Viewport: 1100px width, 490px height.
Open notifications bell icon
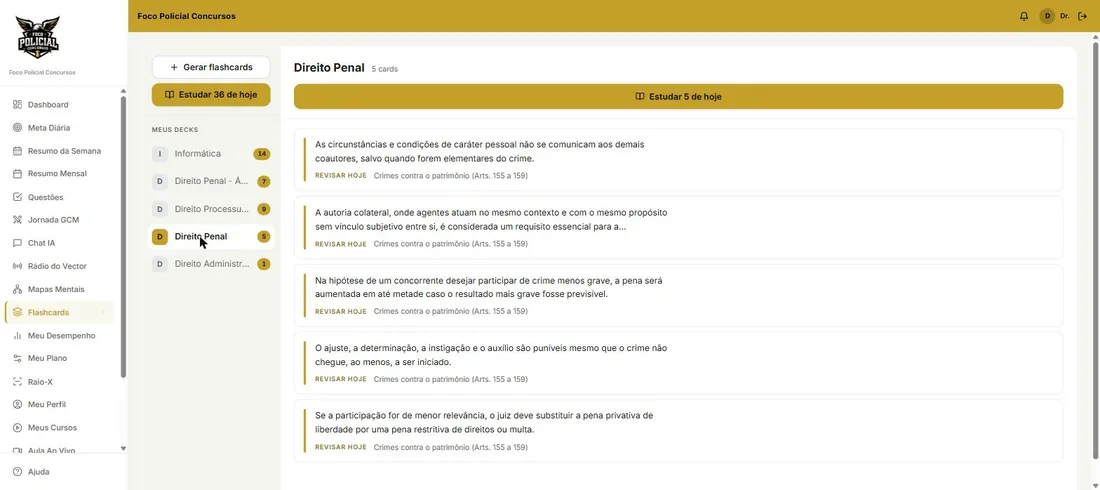1024,16
